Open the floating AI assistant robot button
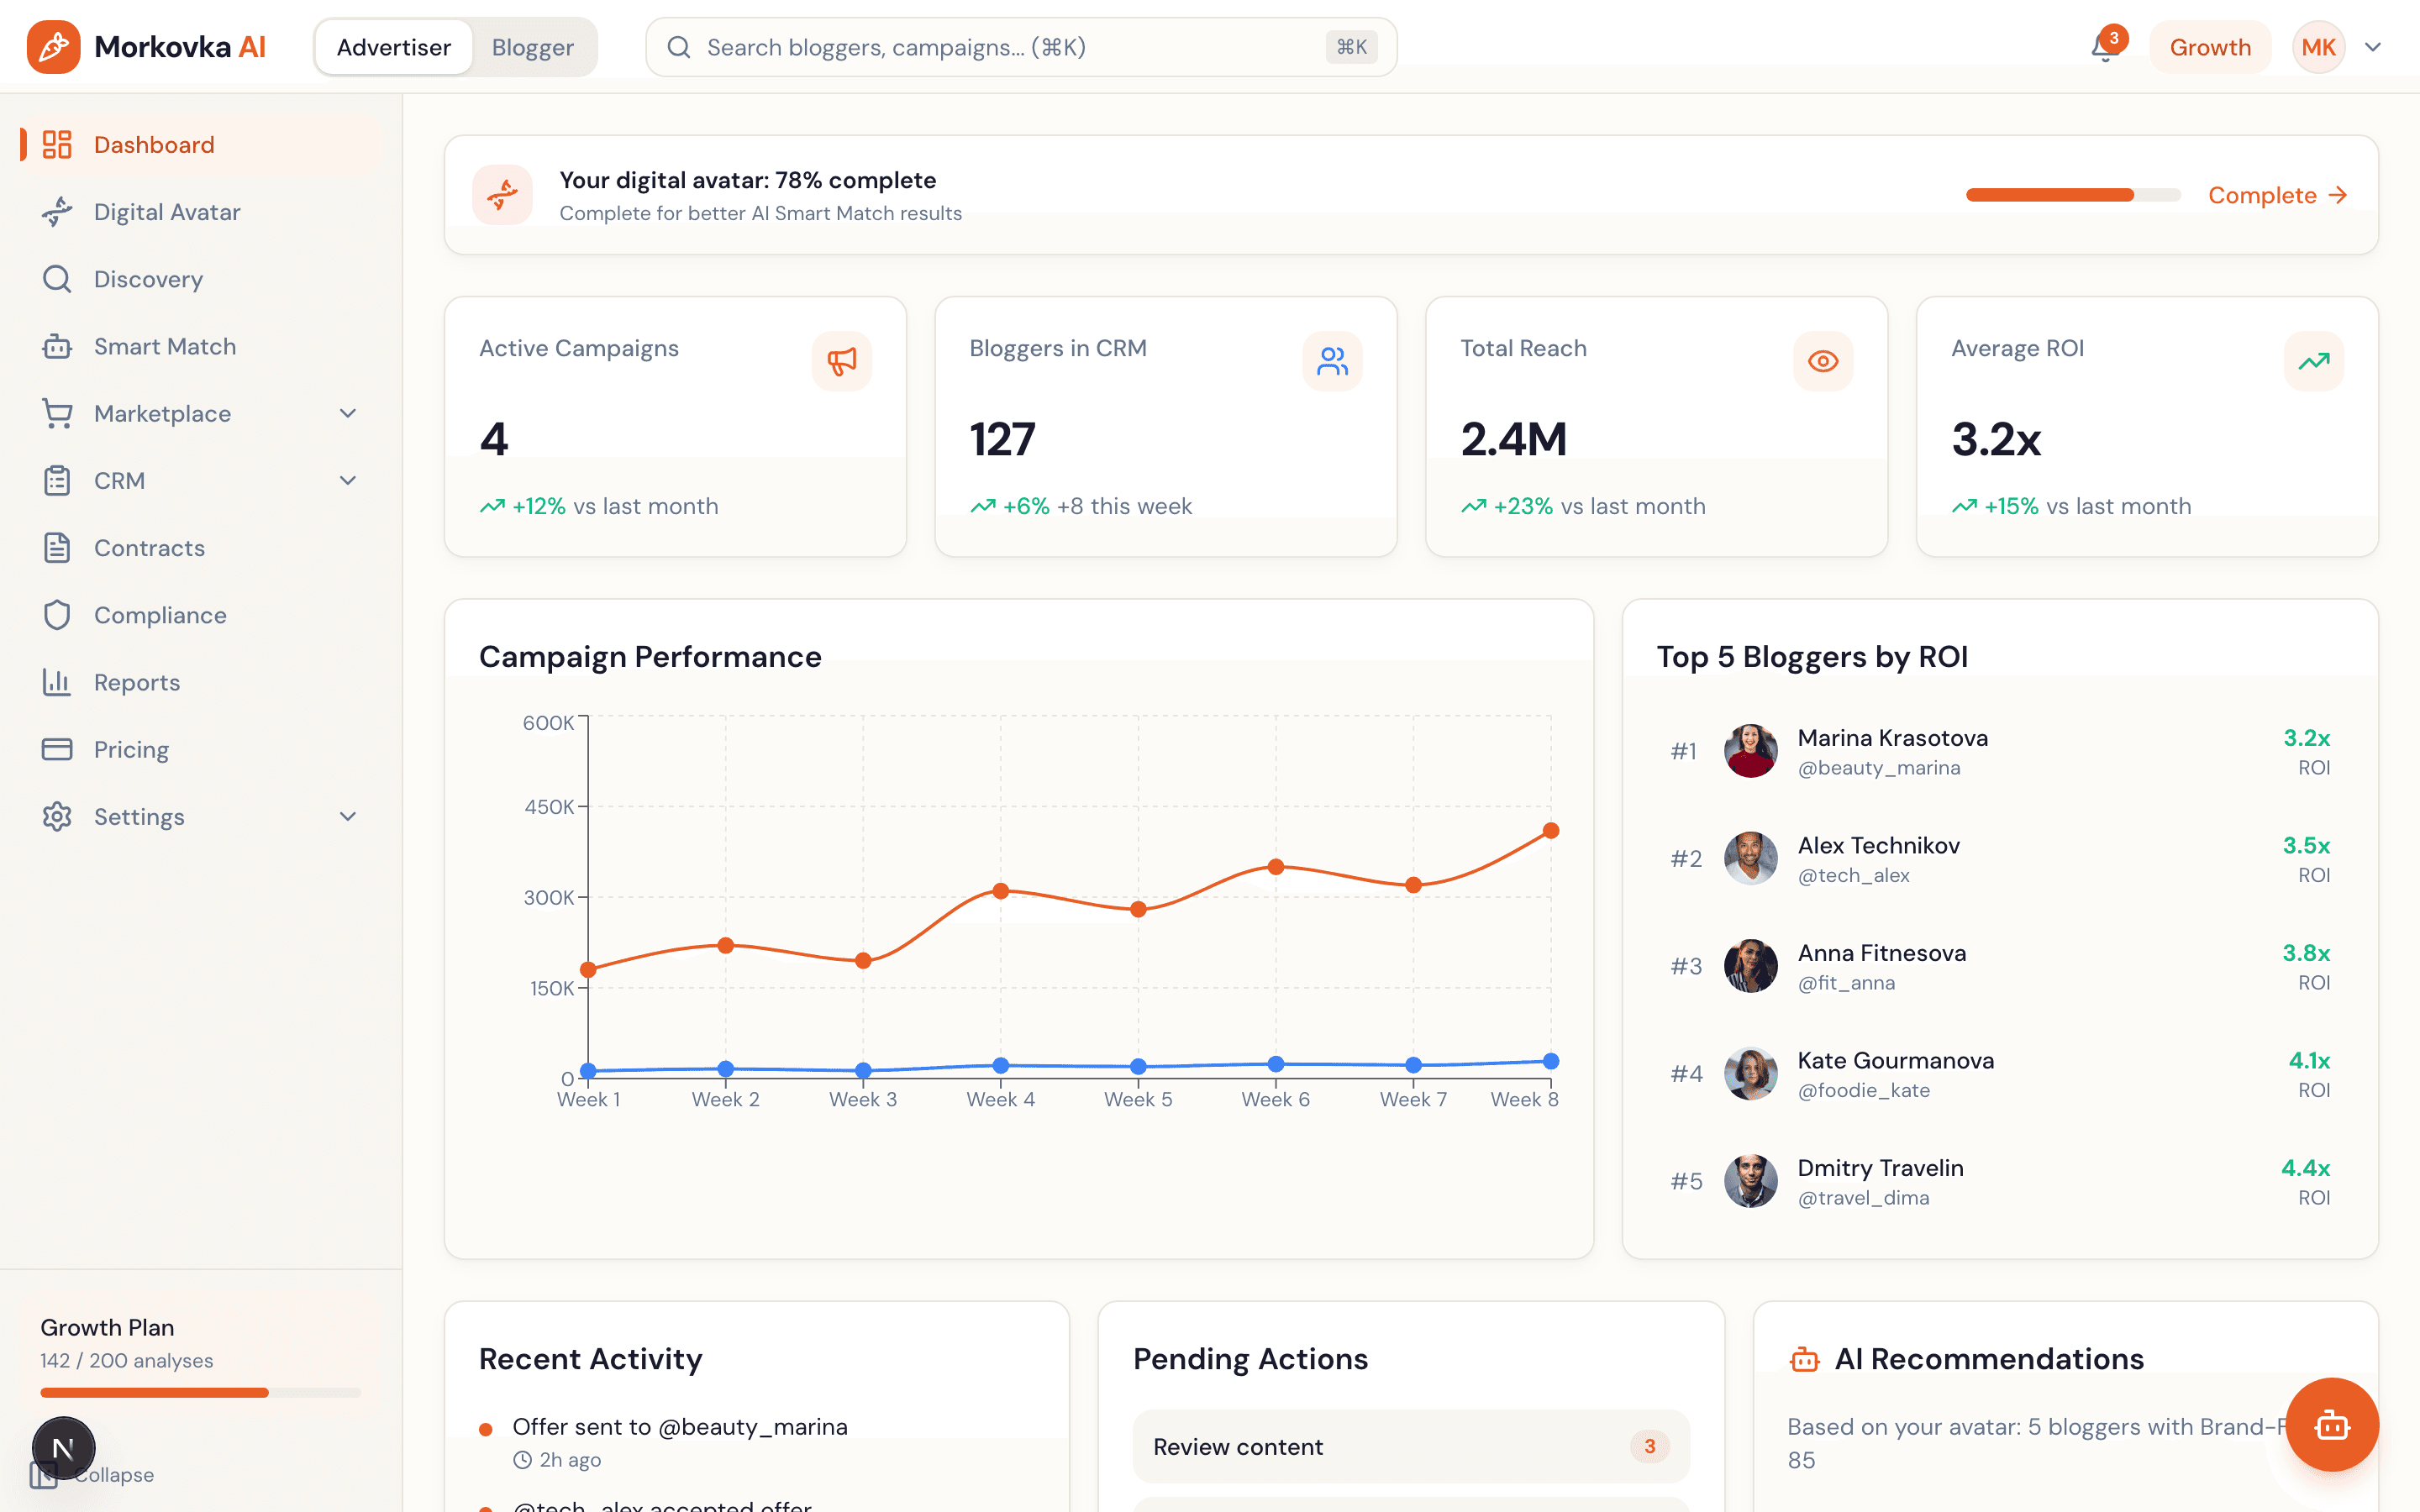 click(x=2331, y=1426)
